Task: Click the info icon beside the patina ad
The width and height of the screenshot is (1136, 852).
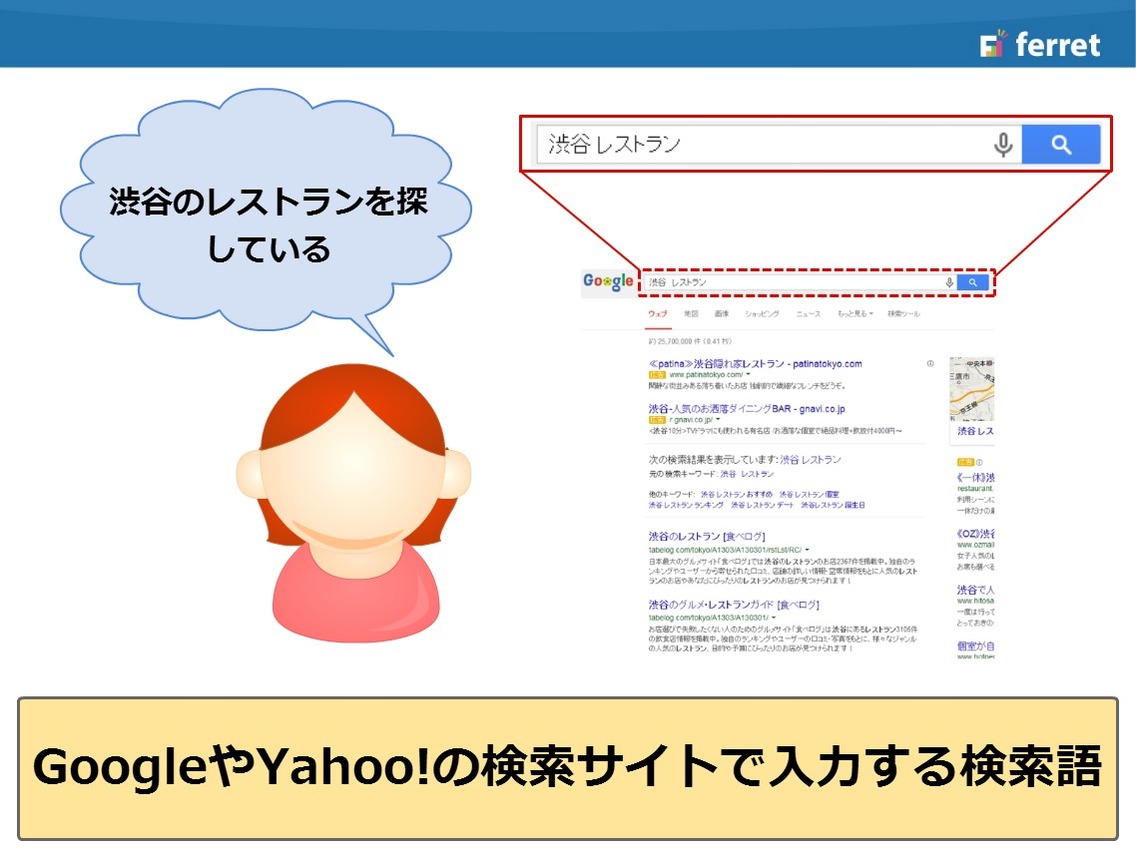Action: (x=930, y=364)
